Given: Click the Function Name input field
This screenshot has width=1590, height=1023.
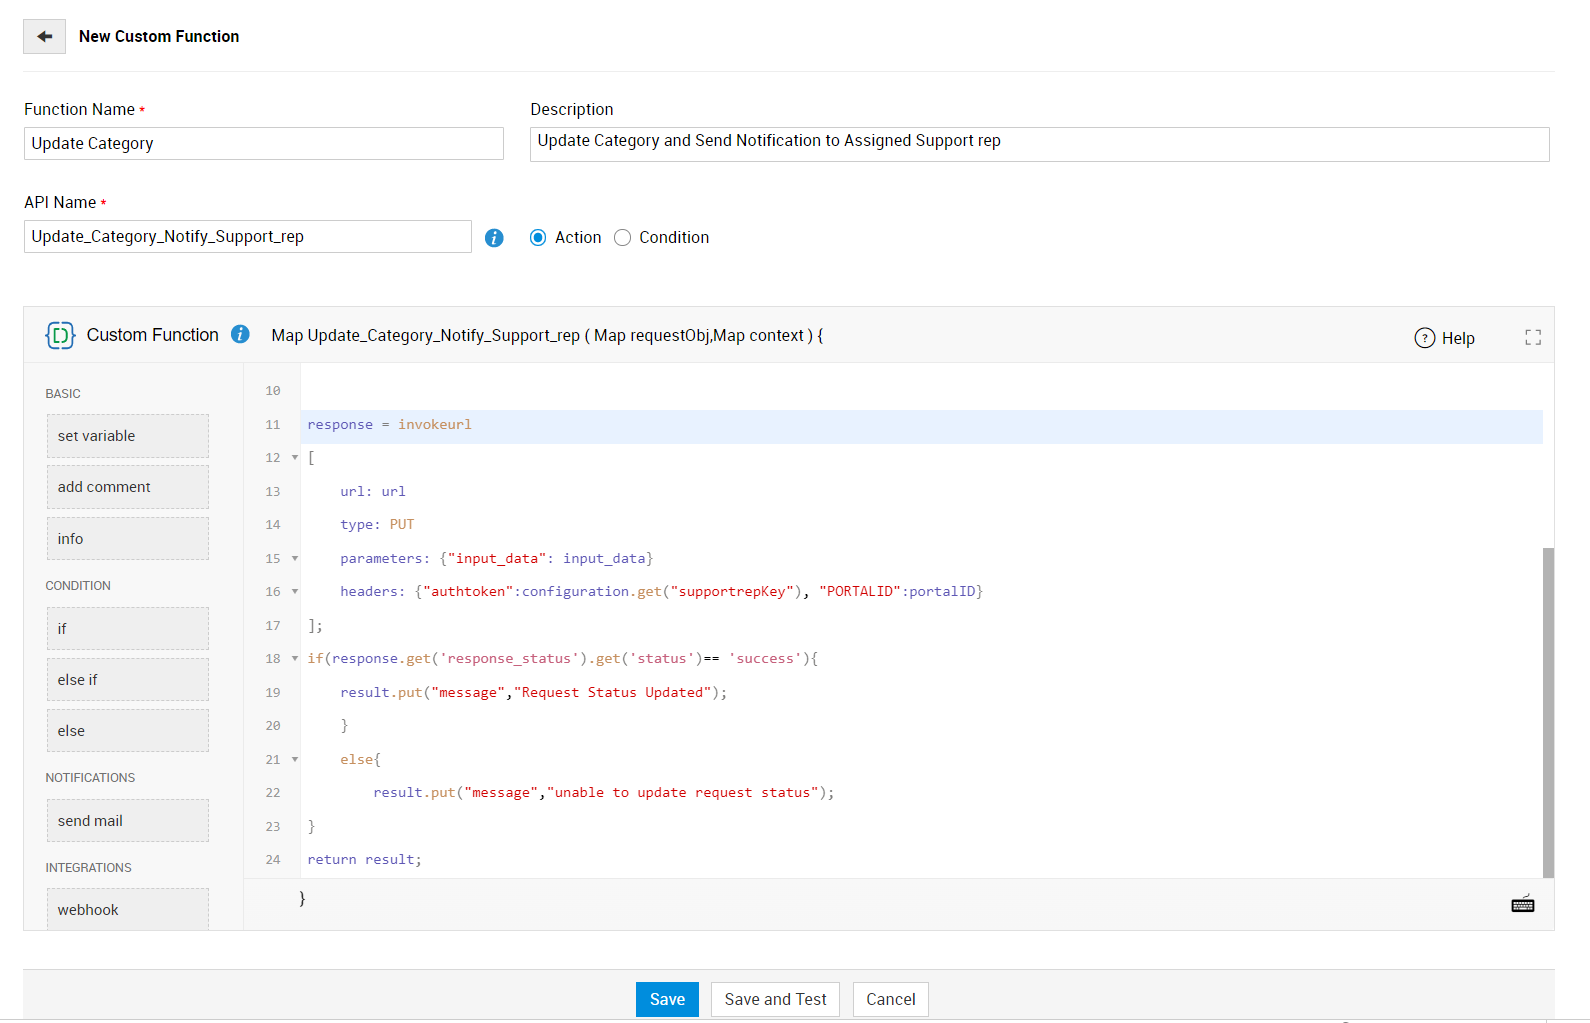Looking at the screenshot, I should (264, 144).
